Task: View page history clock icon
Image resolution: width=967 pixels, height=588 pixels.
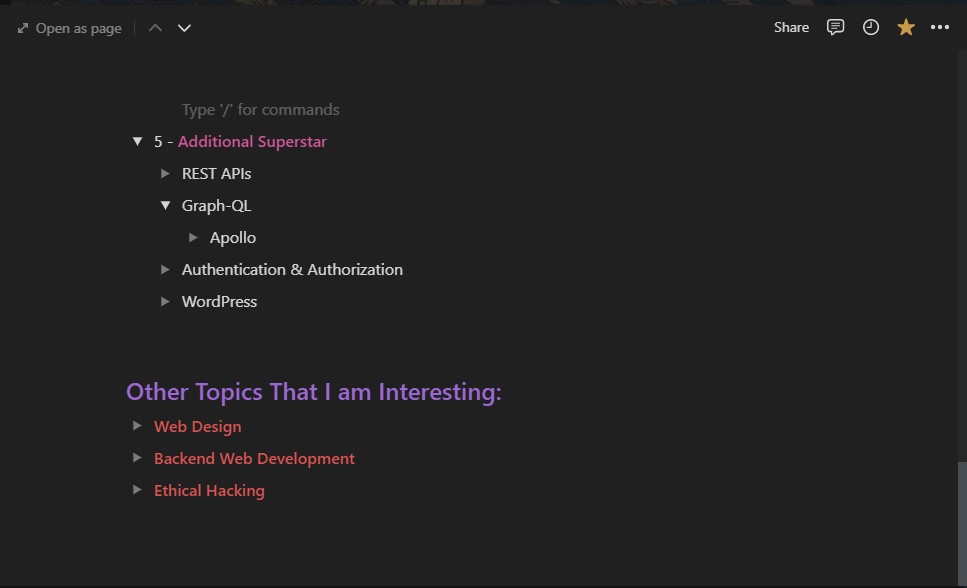Action: [x=870, y=27]
